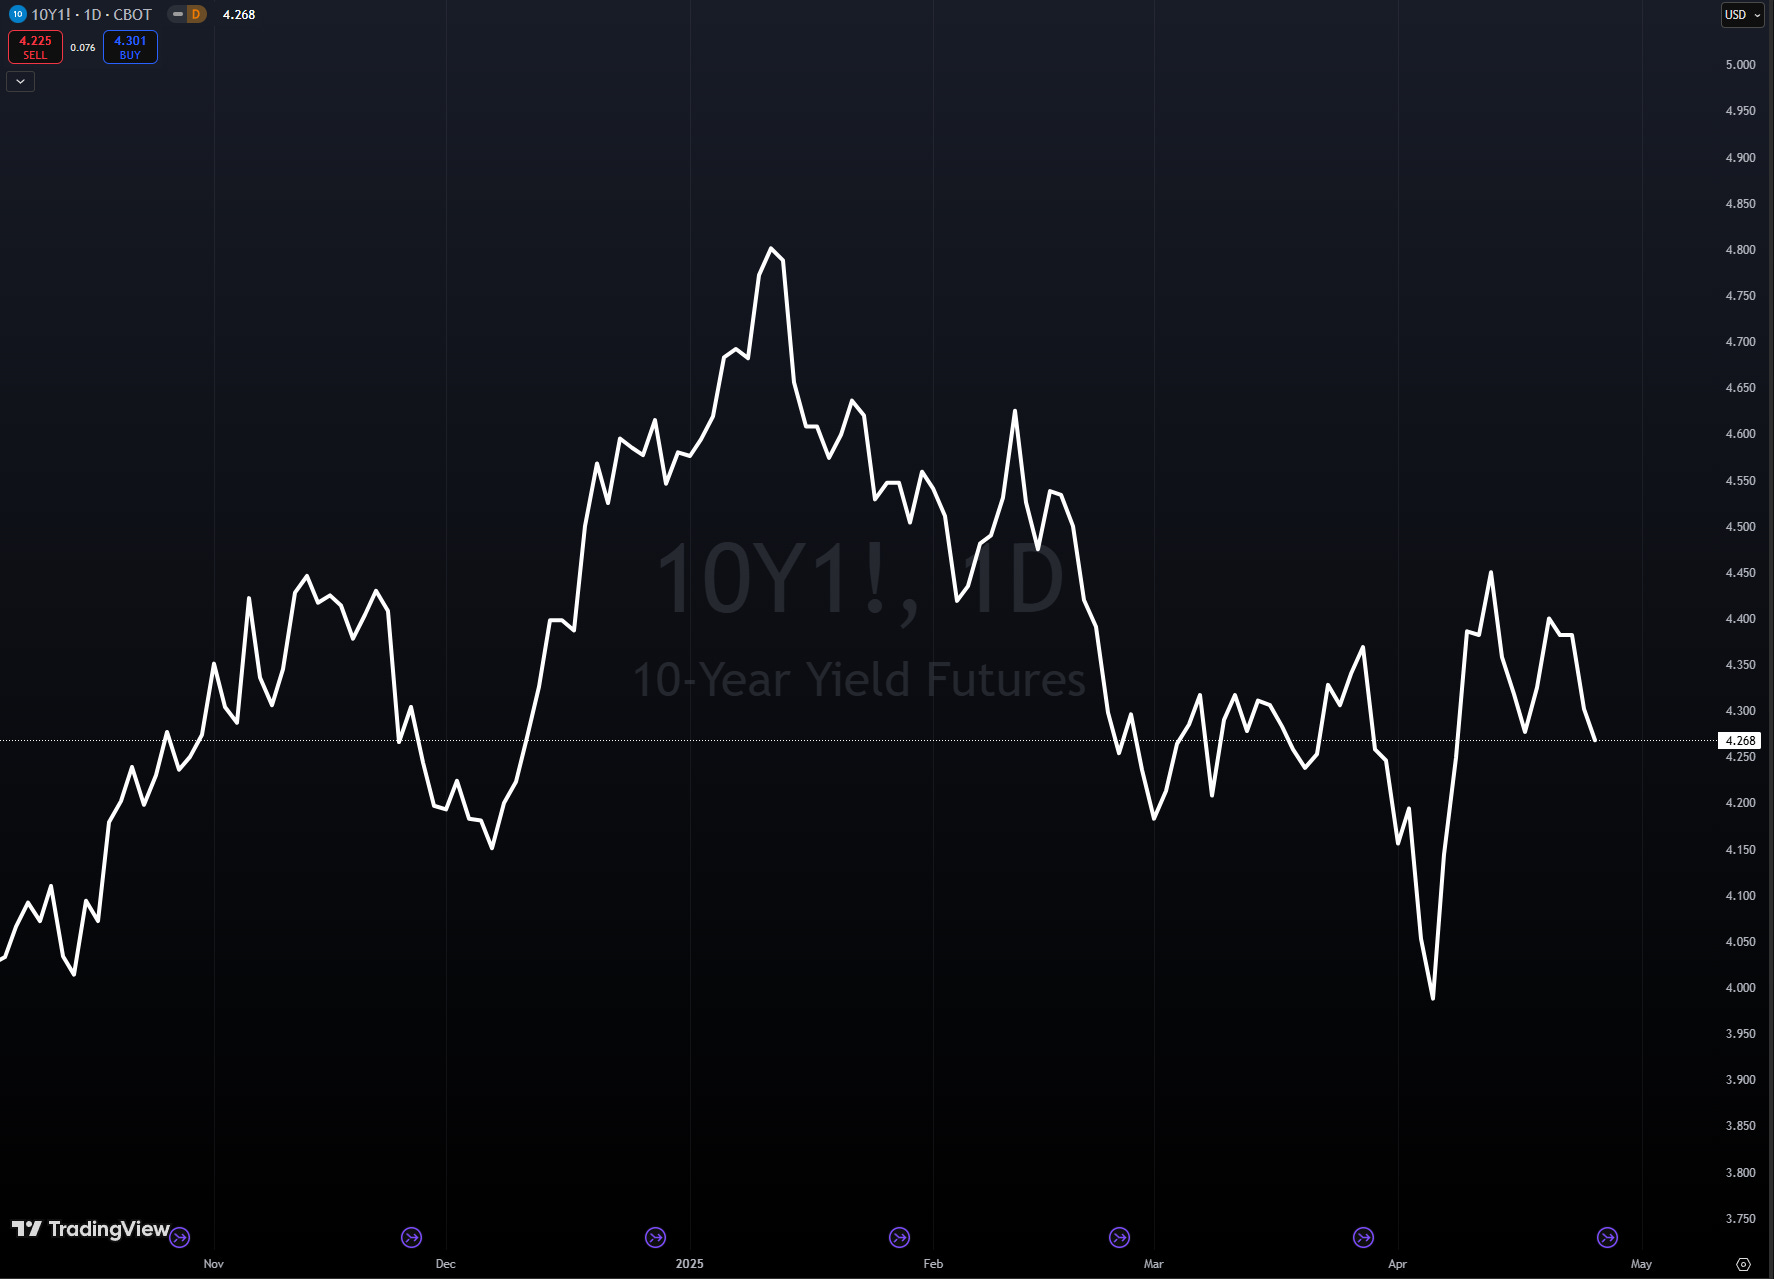Click the 4.000 price axis label
This screenshot has height=1279, width=1774.
click(x=1741, y=988)
